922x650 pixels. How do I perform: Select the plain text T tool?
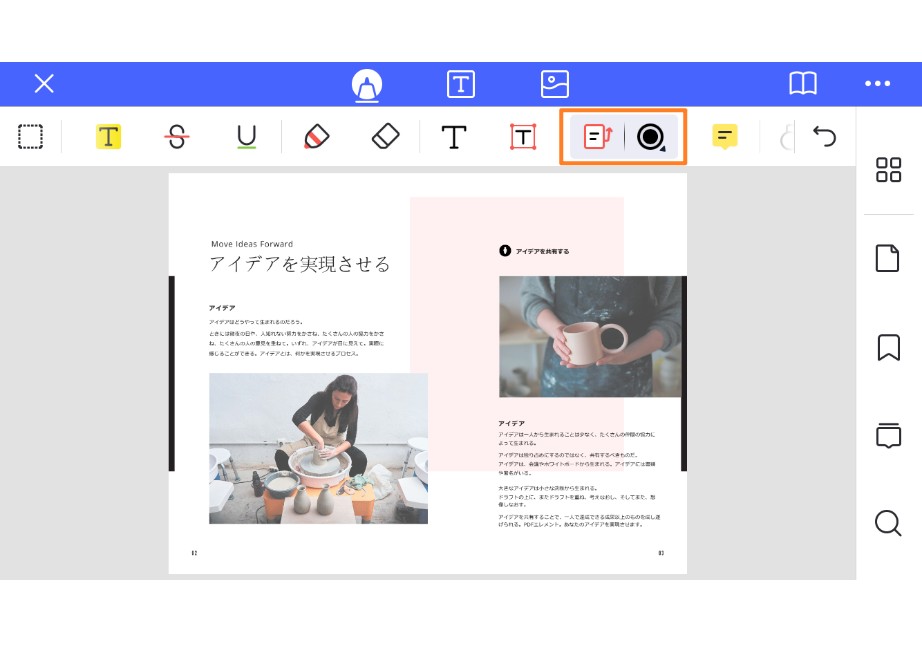[x=454, y=137]
